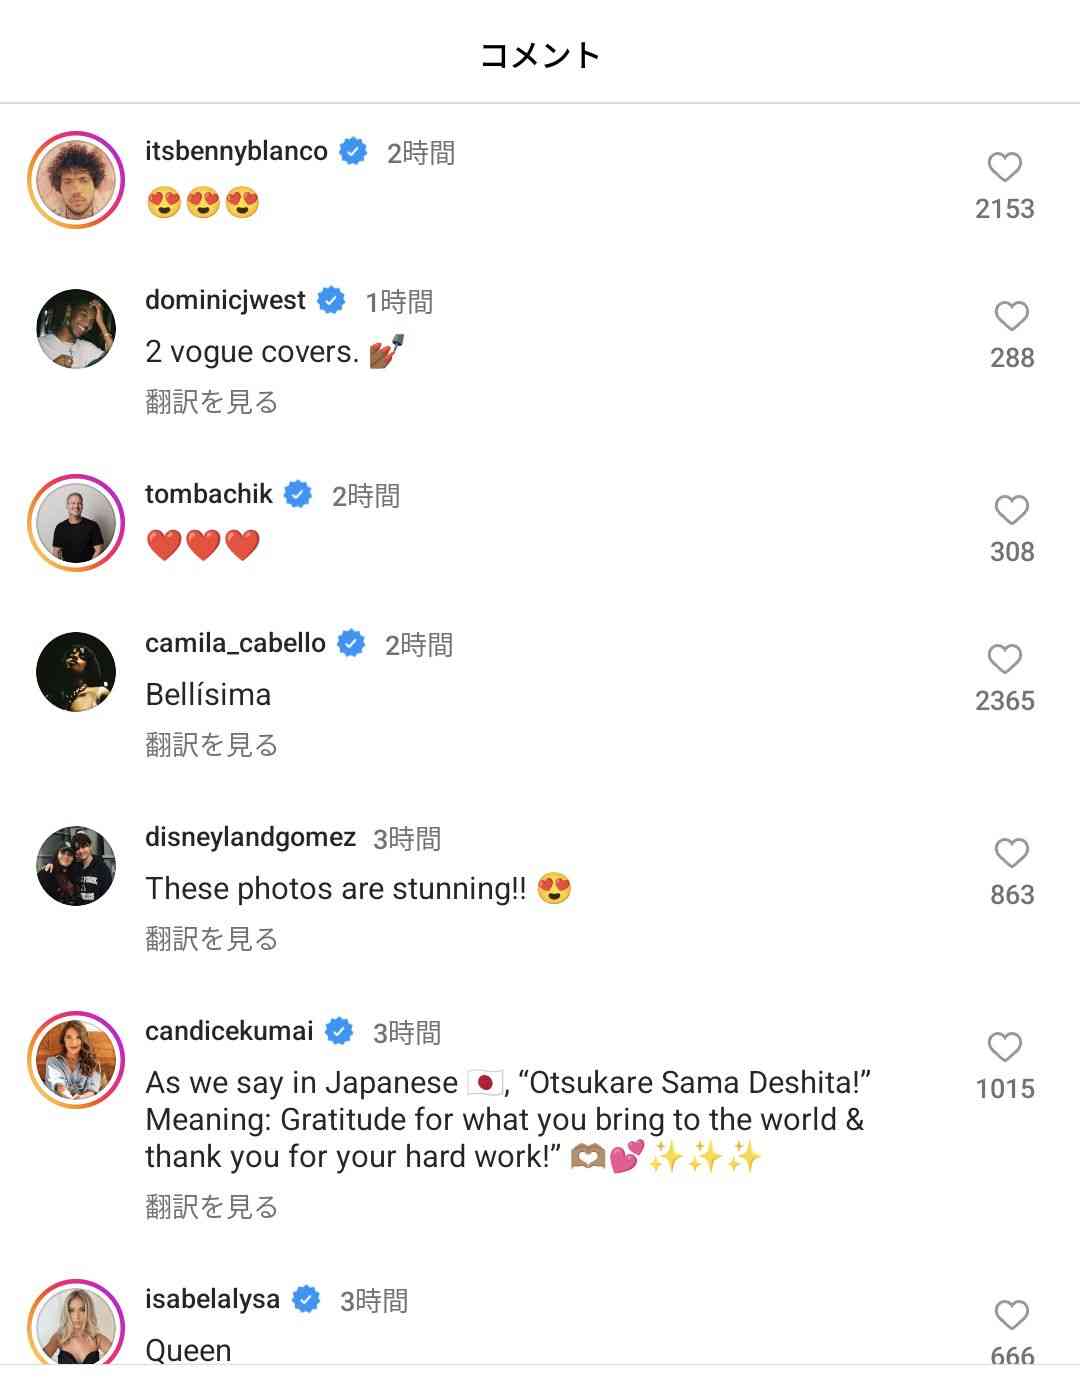Show translation under disneylandgomez's comment
Screen dimensions: 1080x1381
point(211,939)
